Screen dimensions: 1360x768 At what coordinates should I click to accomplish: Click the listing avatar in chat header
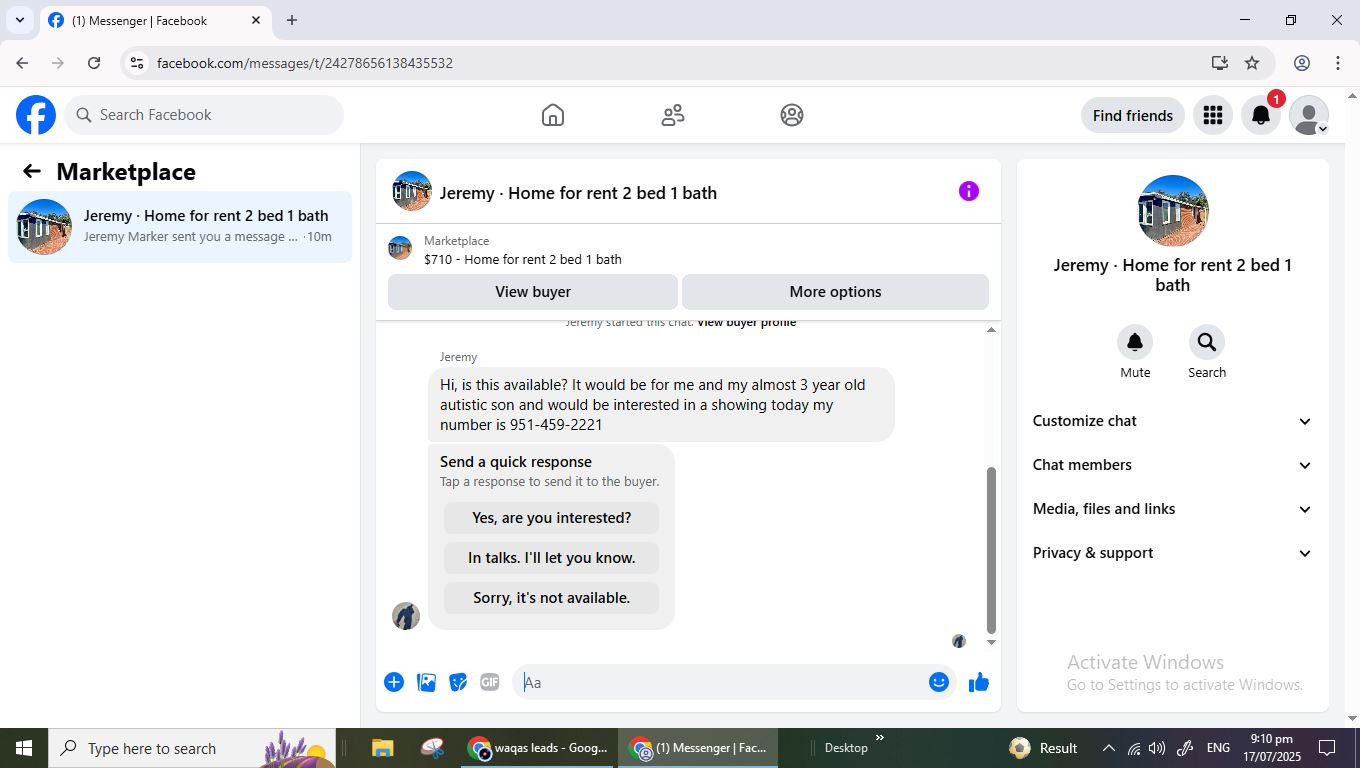pyautogui.click(x=412, y=191)
